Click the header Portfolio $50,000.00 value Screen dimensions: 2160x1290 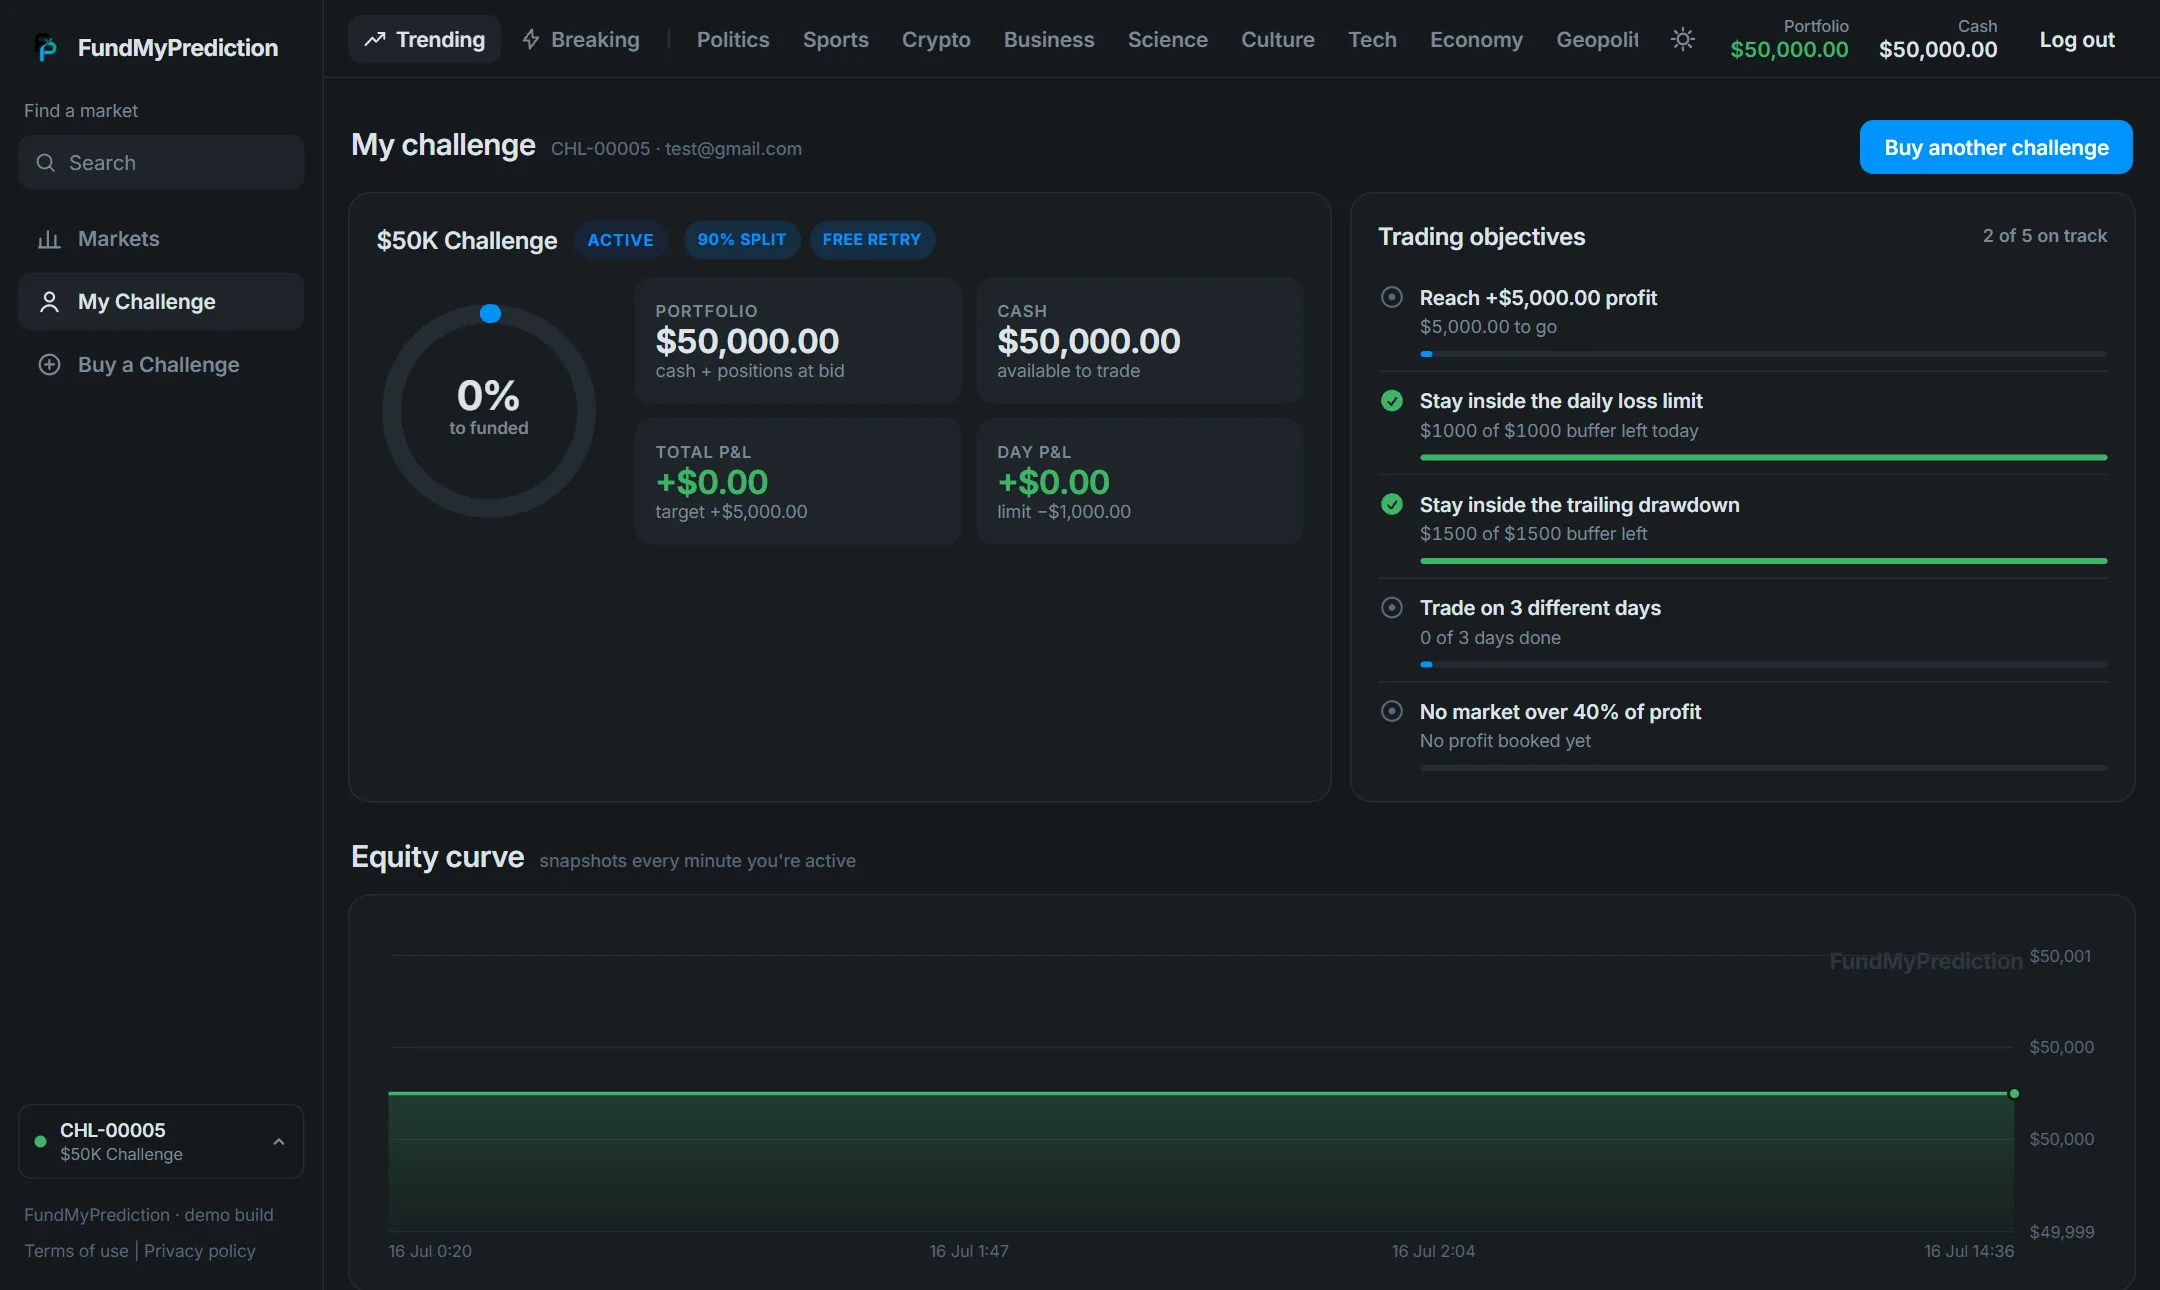[x=1789, y=50]
